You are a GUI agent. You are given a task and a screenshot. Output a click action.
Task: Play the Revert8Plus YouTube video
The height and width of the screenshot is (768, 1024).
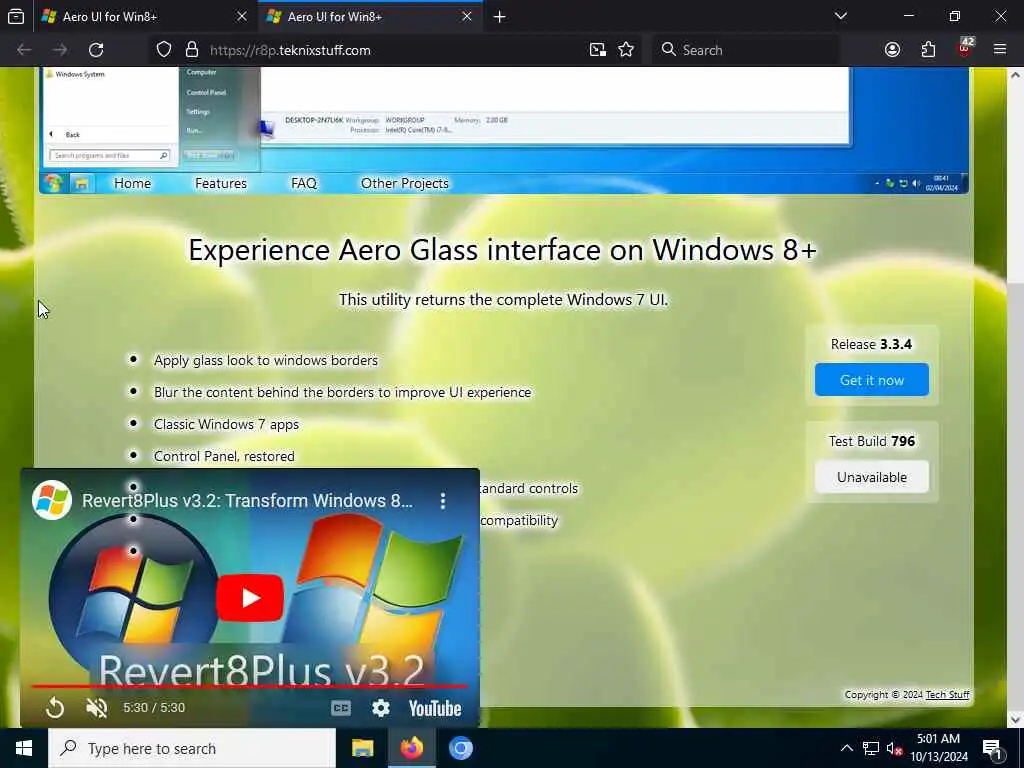point(249,598)
